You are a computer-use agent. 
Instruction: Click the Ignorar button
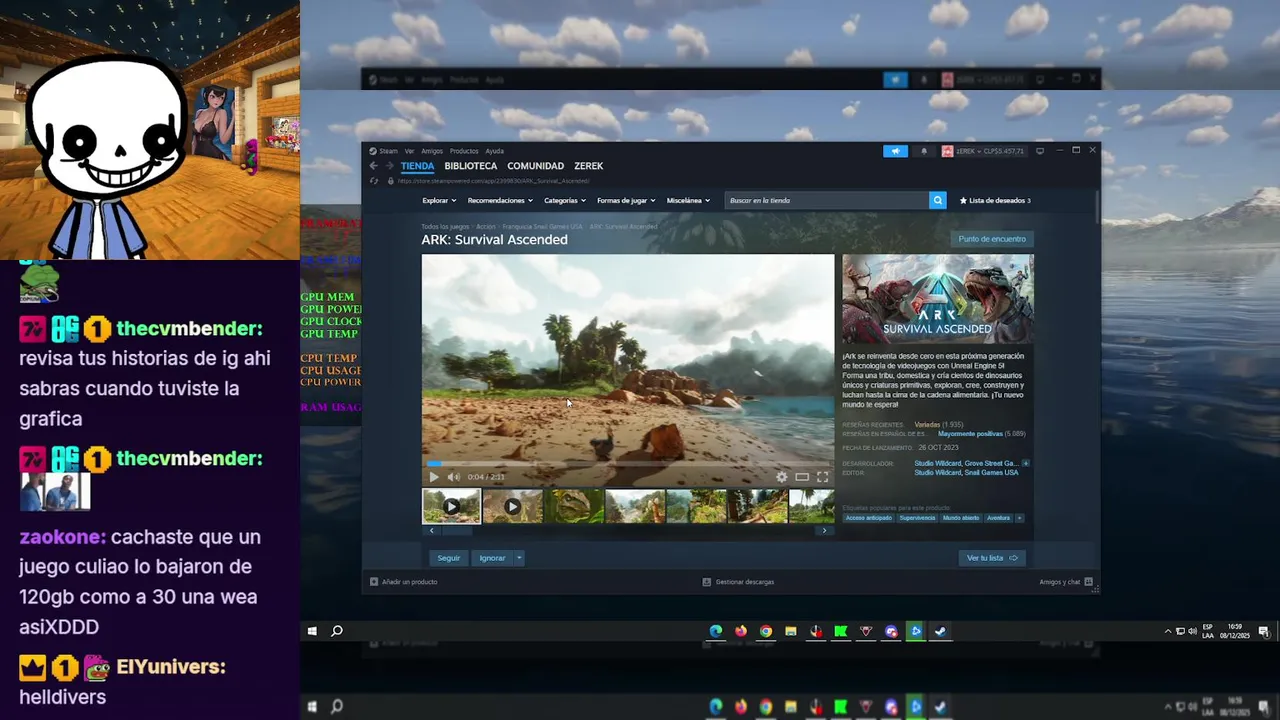pyautogui.click(x=492, y=558)
